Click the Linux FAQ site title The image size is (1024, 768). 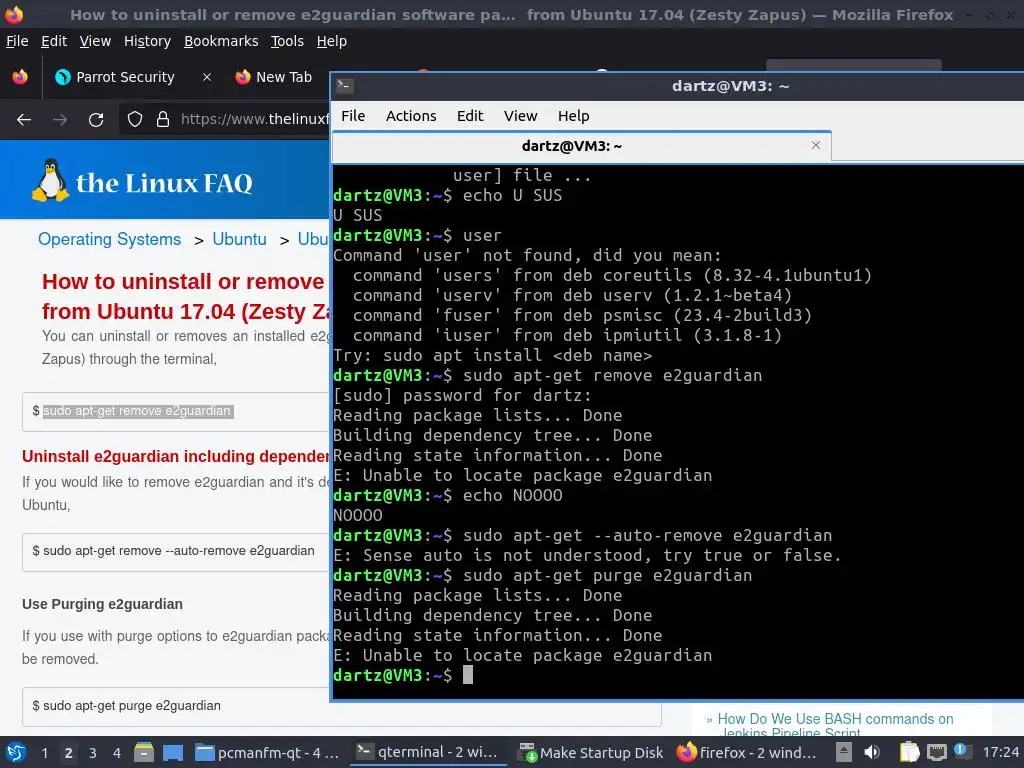coord(164,183)
